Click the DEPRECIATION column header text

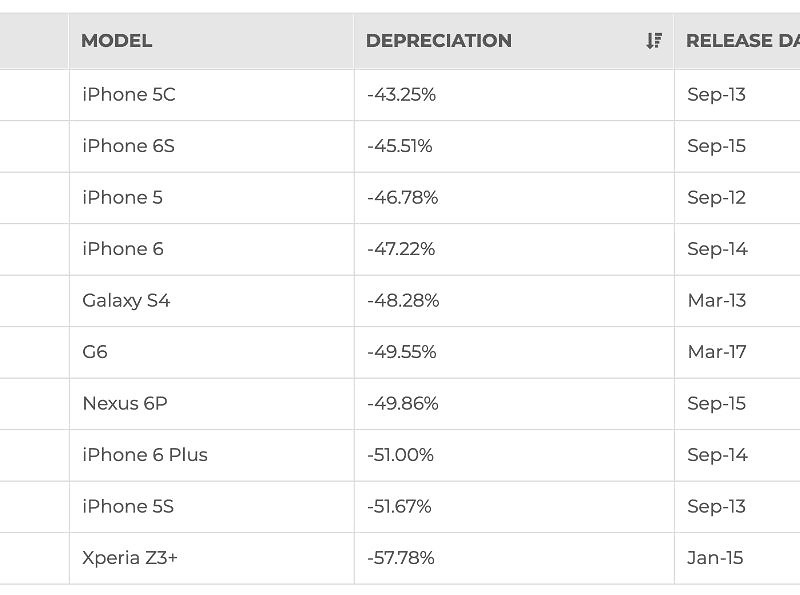coord(439,41)
